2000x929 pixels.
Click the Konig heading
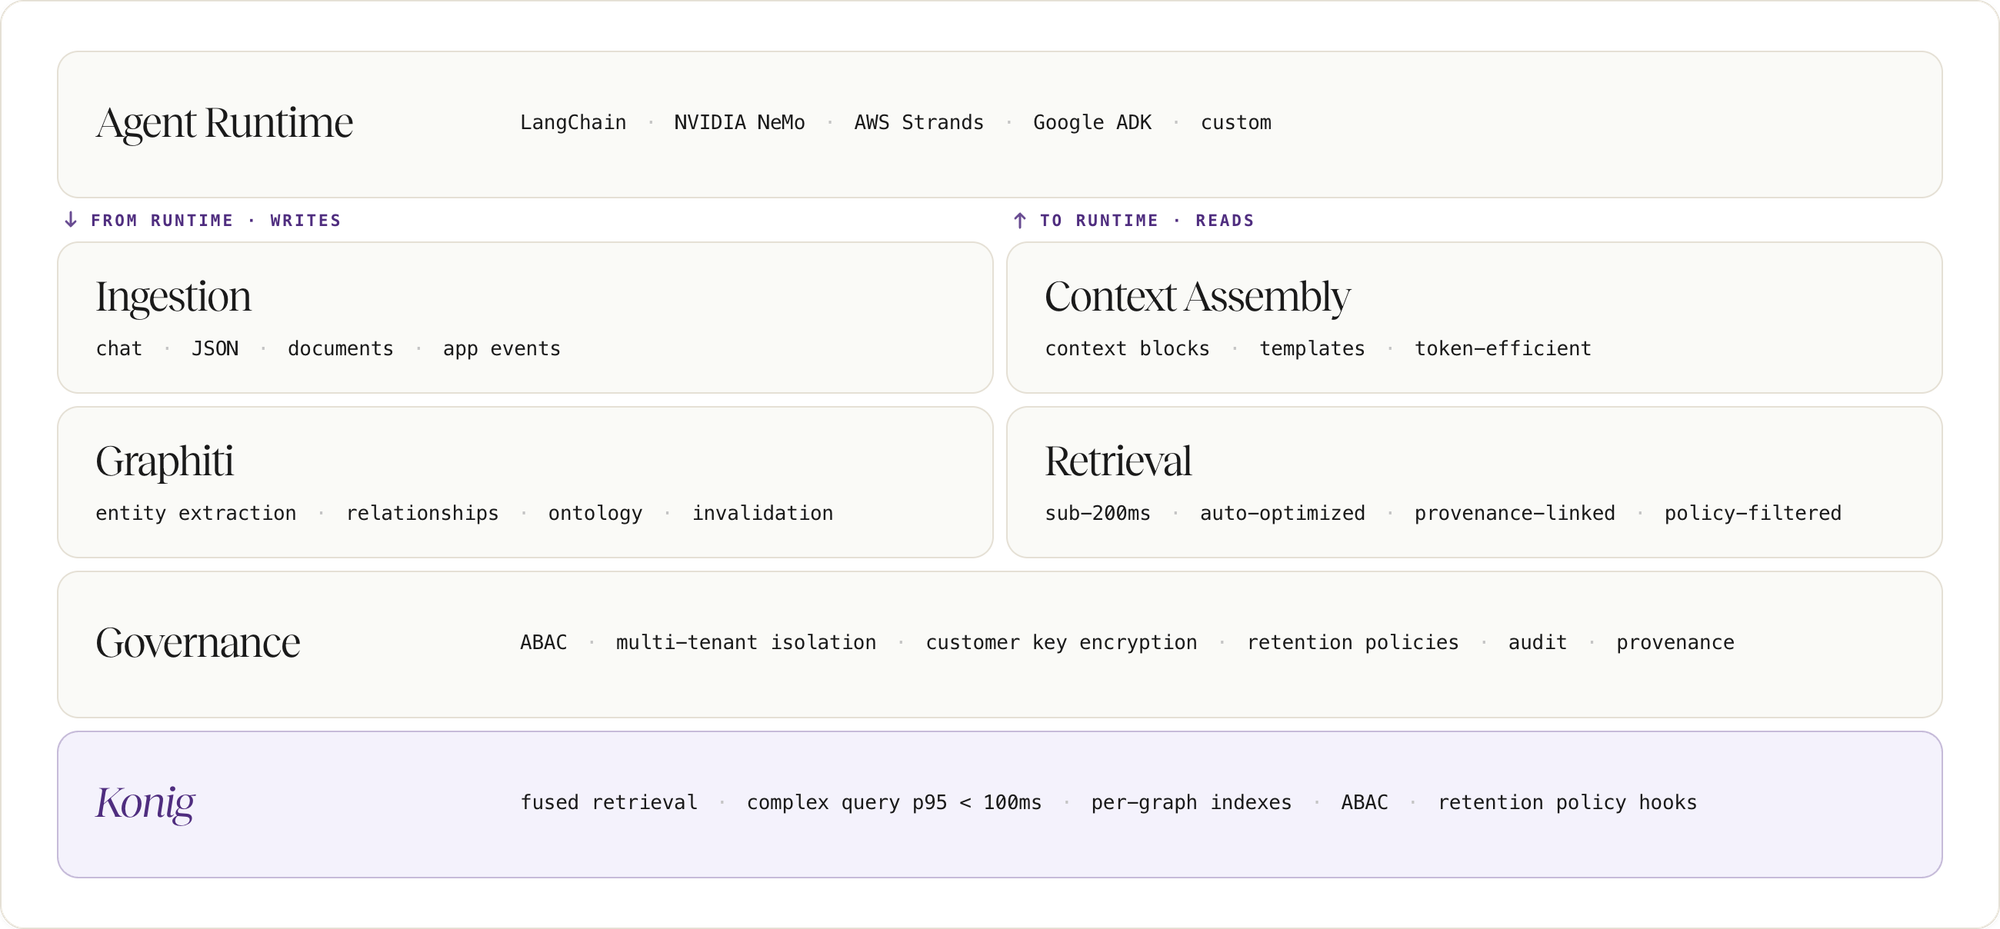pos(145,804)
